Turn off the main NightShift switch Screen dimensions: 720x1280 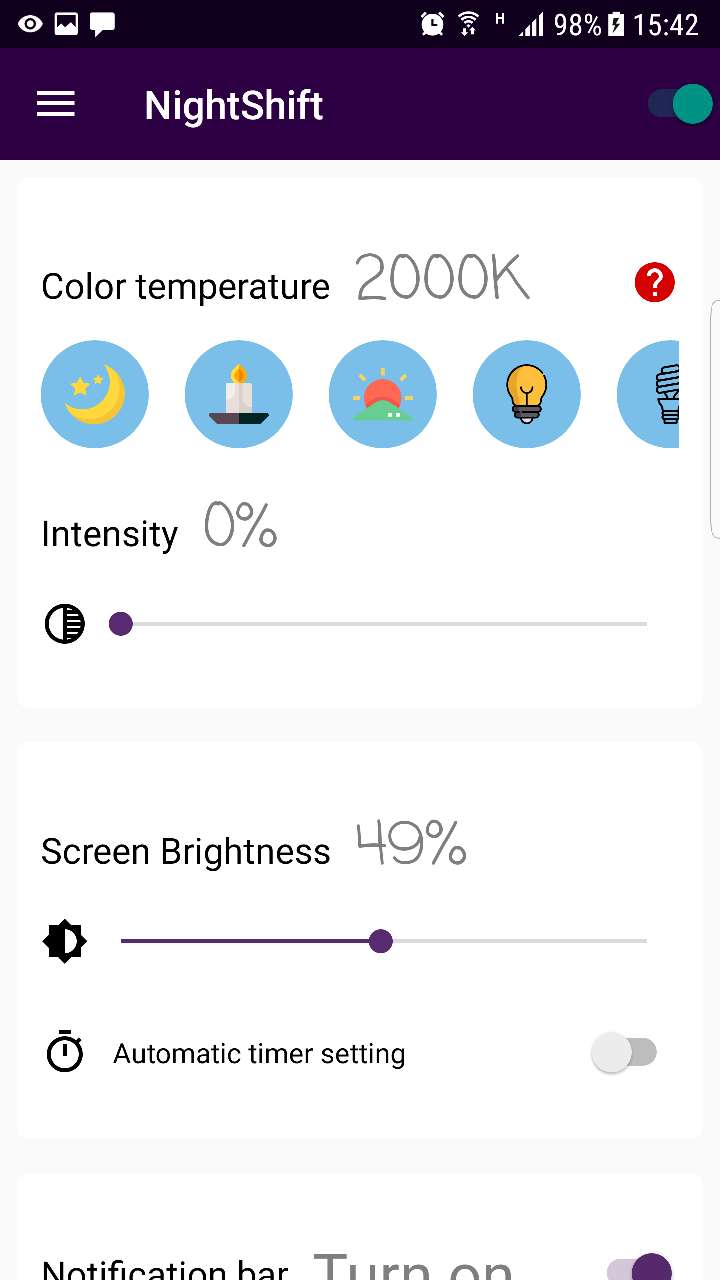click(680, 104)
